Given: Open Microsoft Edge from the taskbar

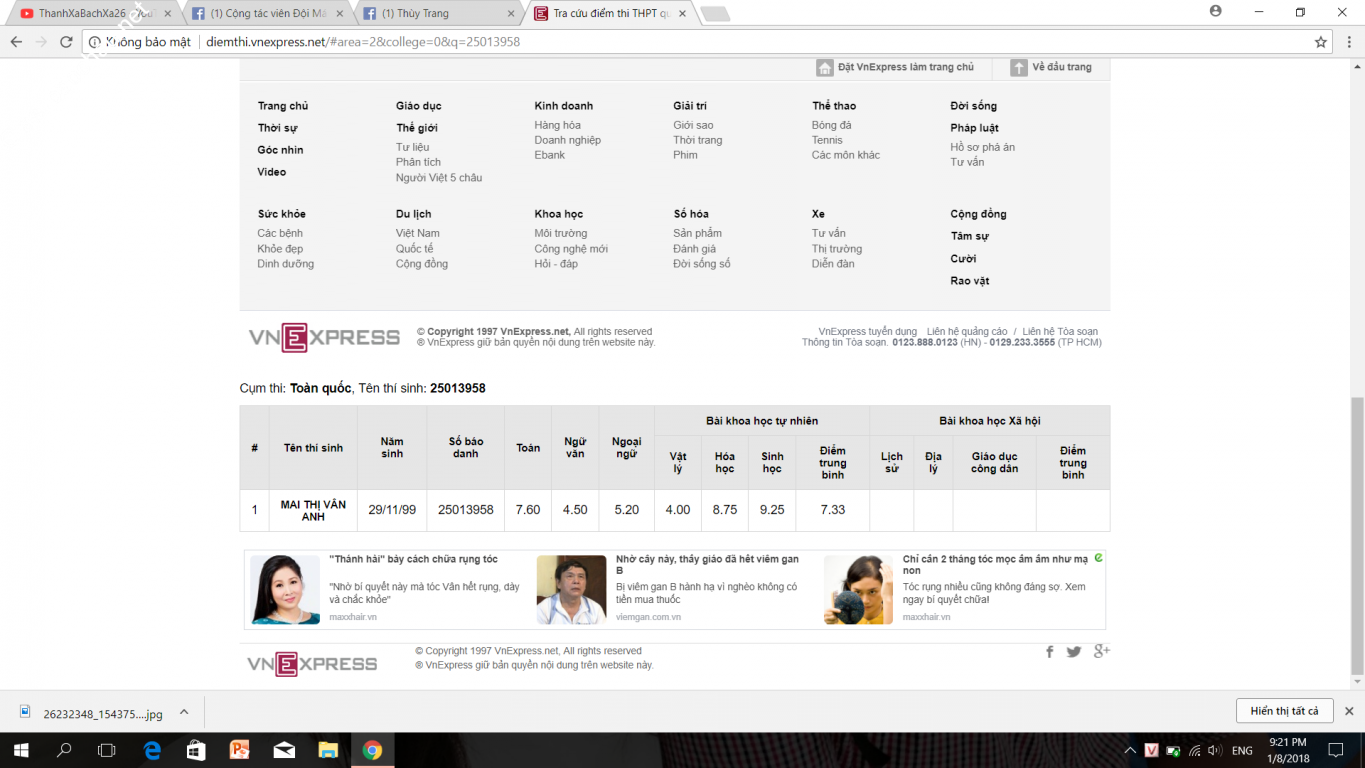Looking at the screenshot, I should 152,750.
